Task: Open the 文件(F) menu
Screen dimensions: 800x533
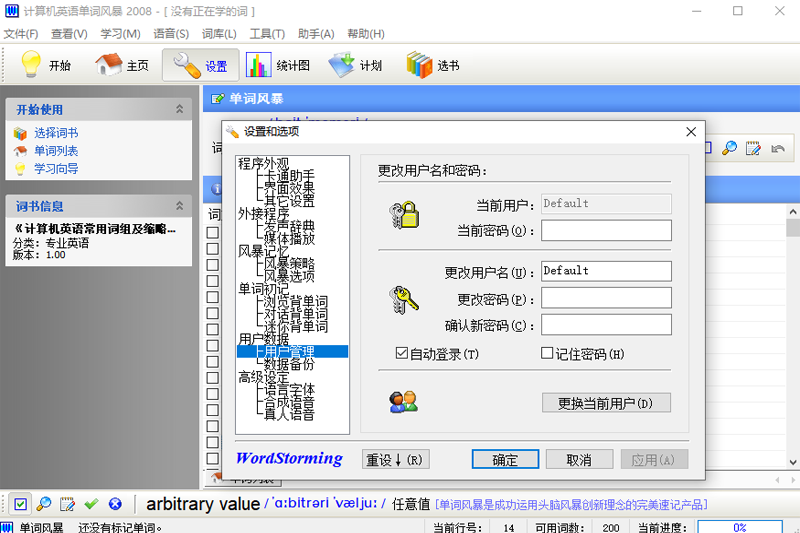Action: click(x=21, y=34)
